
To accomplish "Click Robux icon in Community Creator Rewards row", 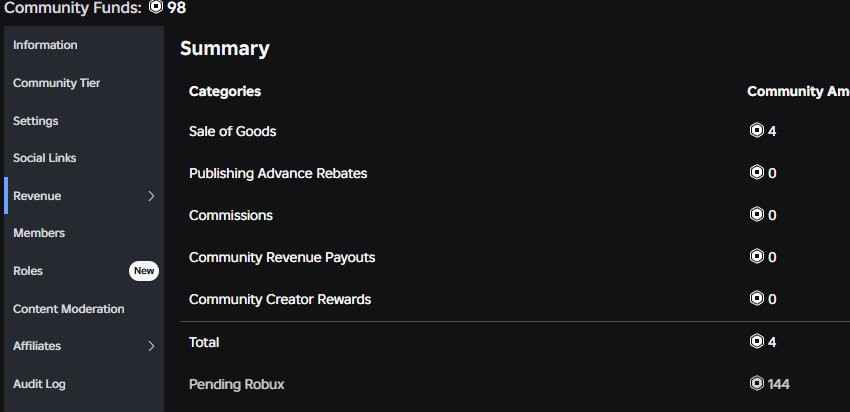I will pos(757,298).
